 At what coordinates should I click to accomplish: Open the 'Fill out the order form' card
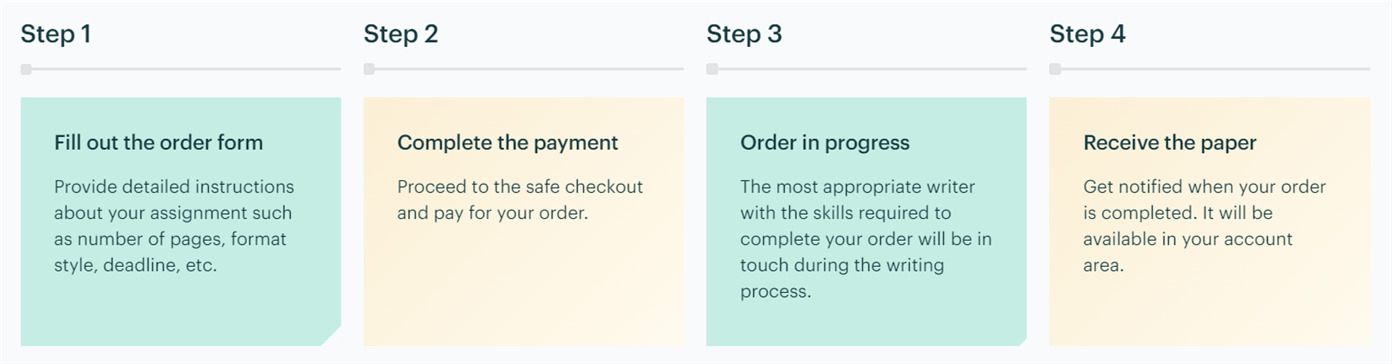(x=181, y=221)
